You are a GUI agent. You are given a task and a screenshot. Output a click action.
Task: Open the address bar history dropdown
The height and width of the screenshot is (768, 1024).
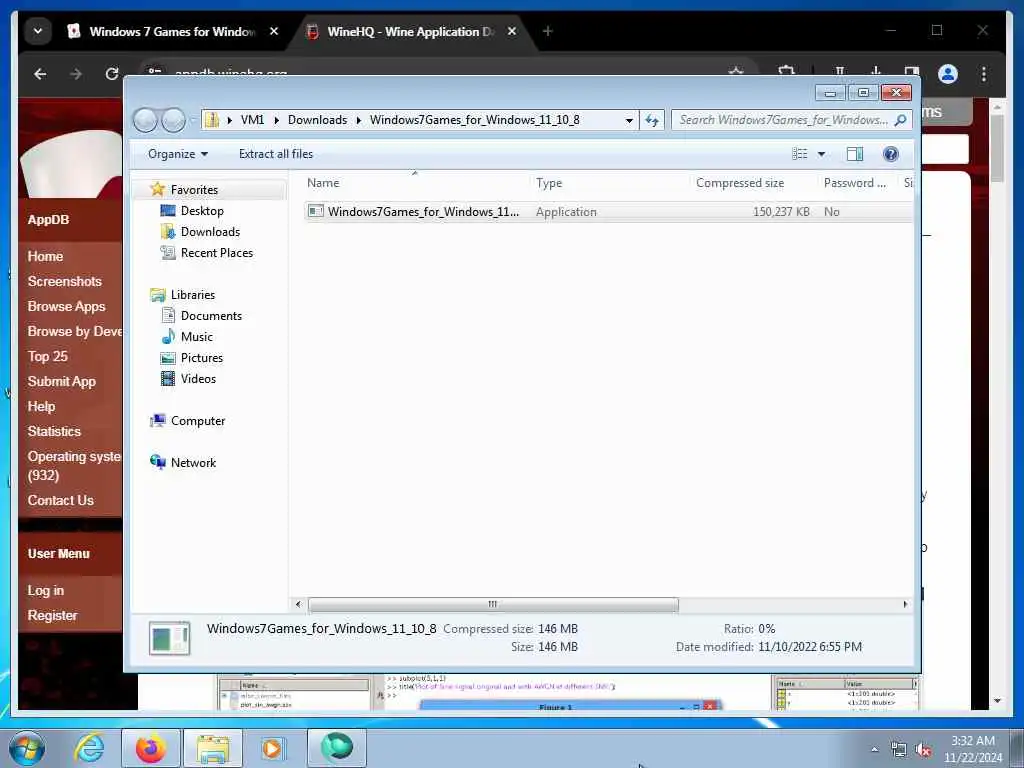(629, 120)
